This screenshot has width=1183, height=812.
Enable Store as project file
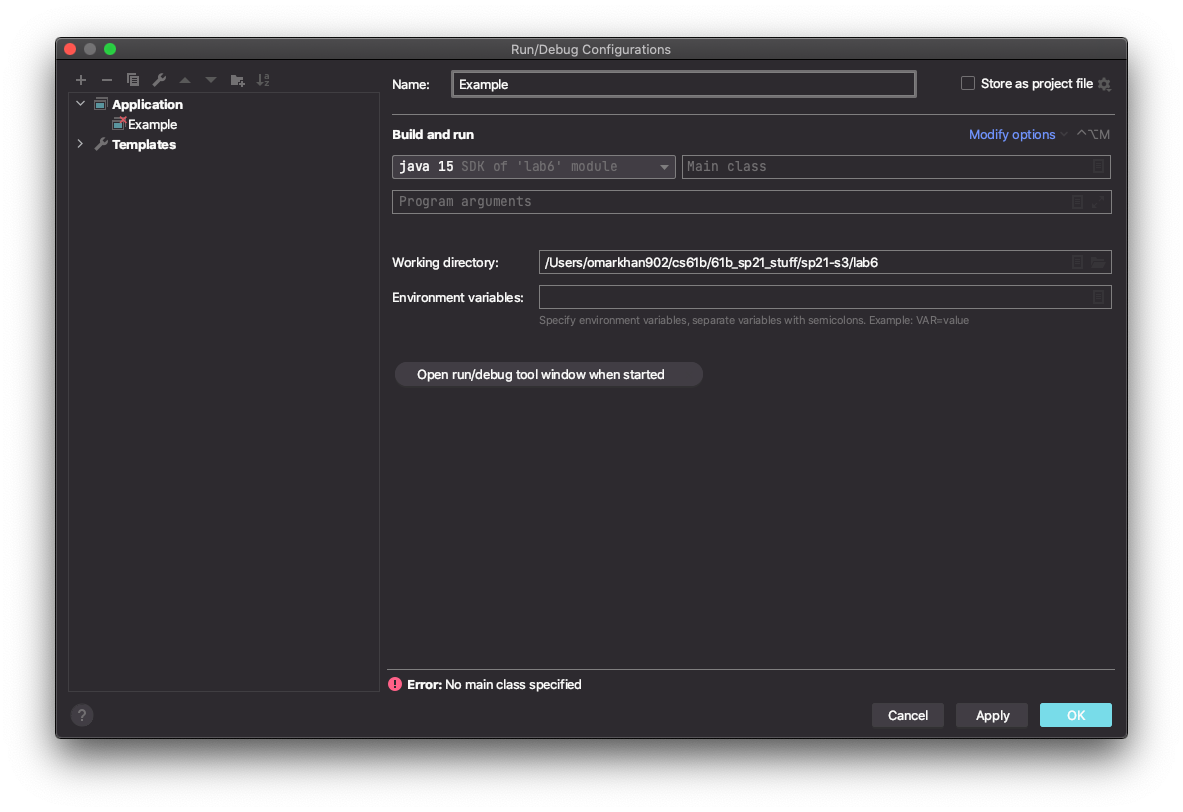(967, 83)
